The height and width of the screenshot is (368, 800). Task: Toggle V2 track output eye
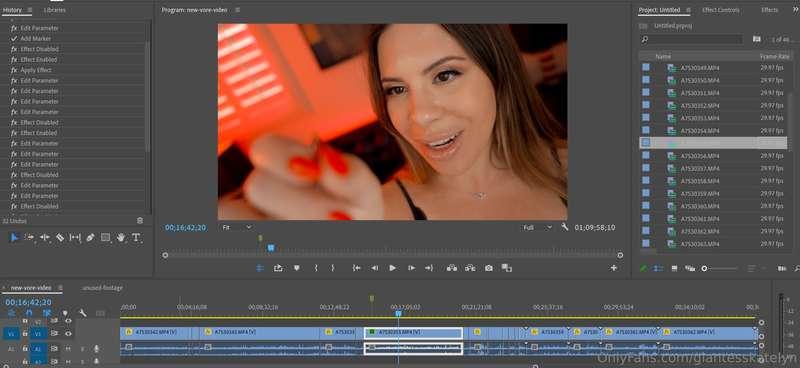pos(68,321)
